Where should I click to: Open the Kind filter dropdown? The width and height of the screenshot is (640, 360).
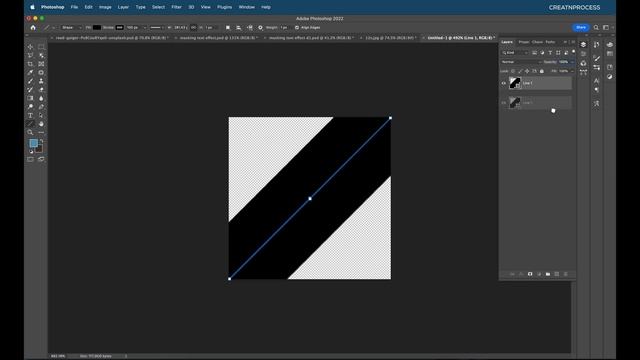[515, 53]
